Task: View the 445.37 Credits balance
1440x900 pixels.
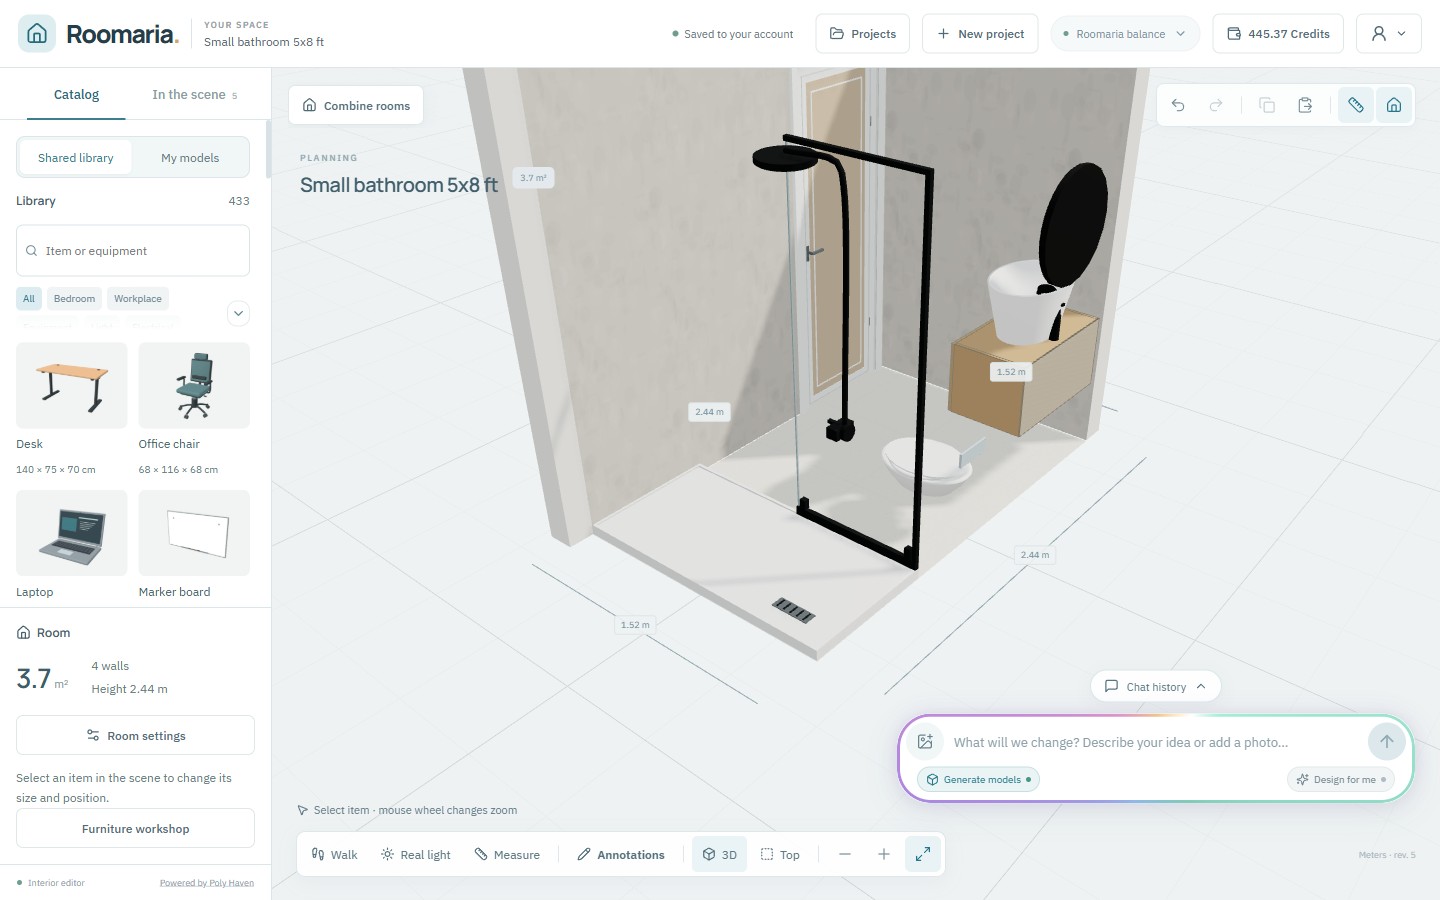Action: click(x=1278, y=33)
